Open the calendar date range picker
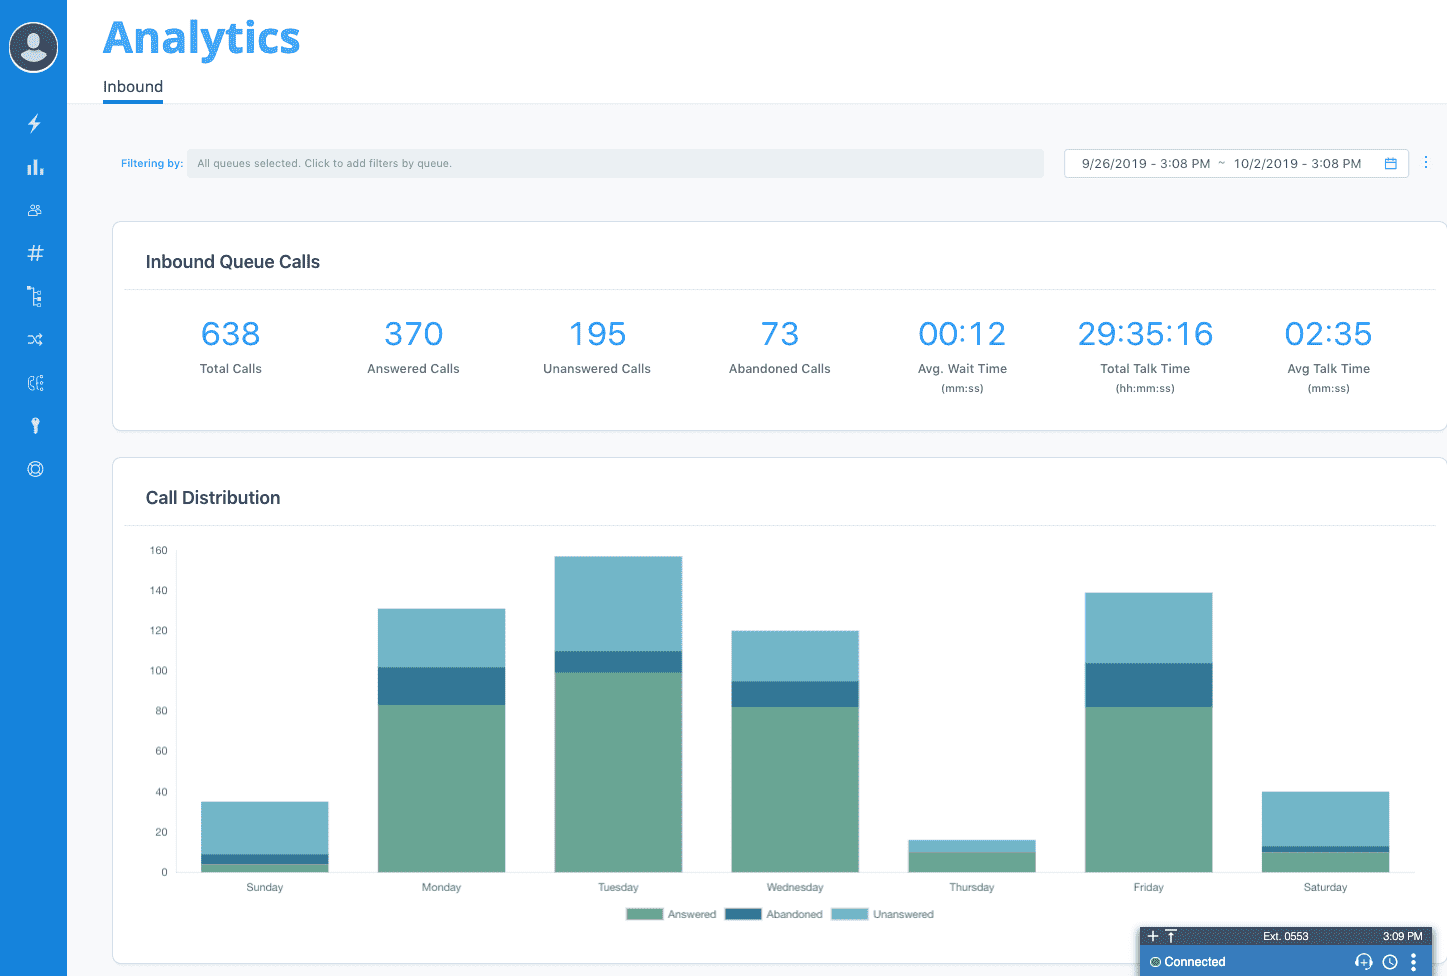The image size is (1447, 976). coord(1390,164)
